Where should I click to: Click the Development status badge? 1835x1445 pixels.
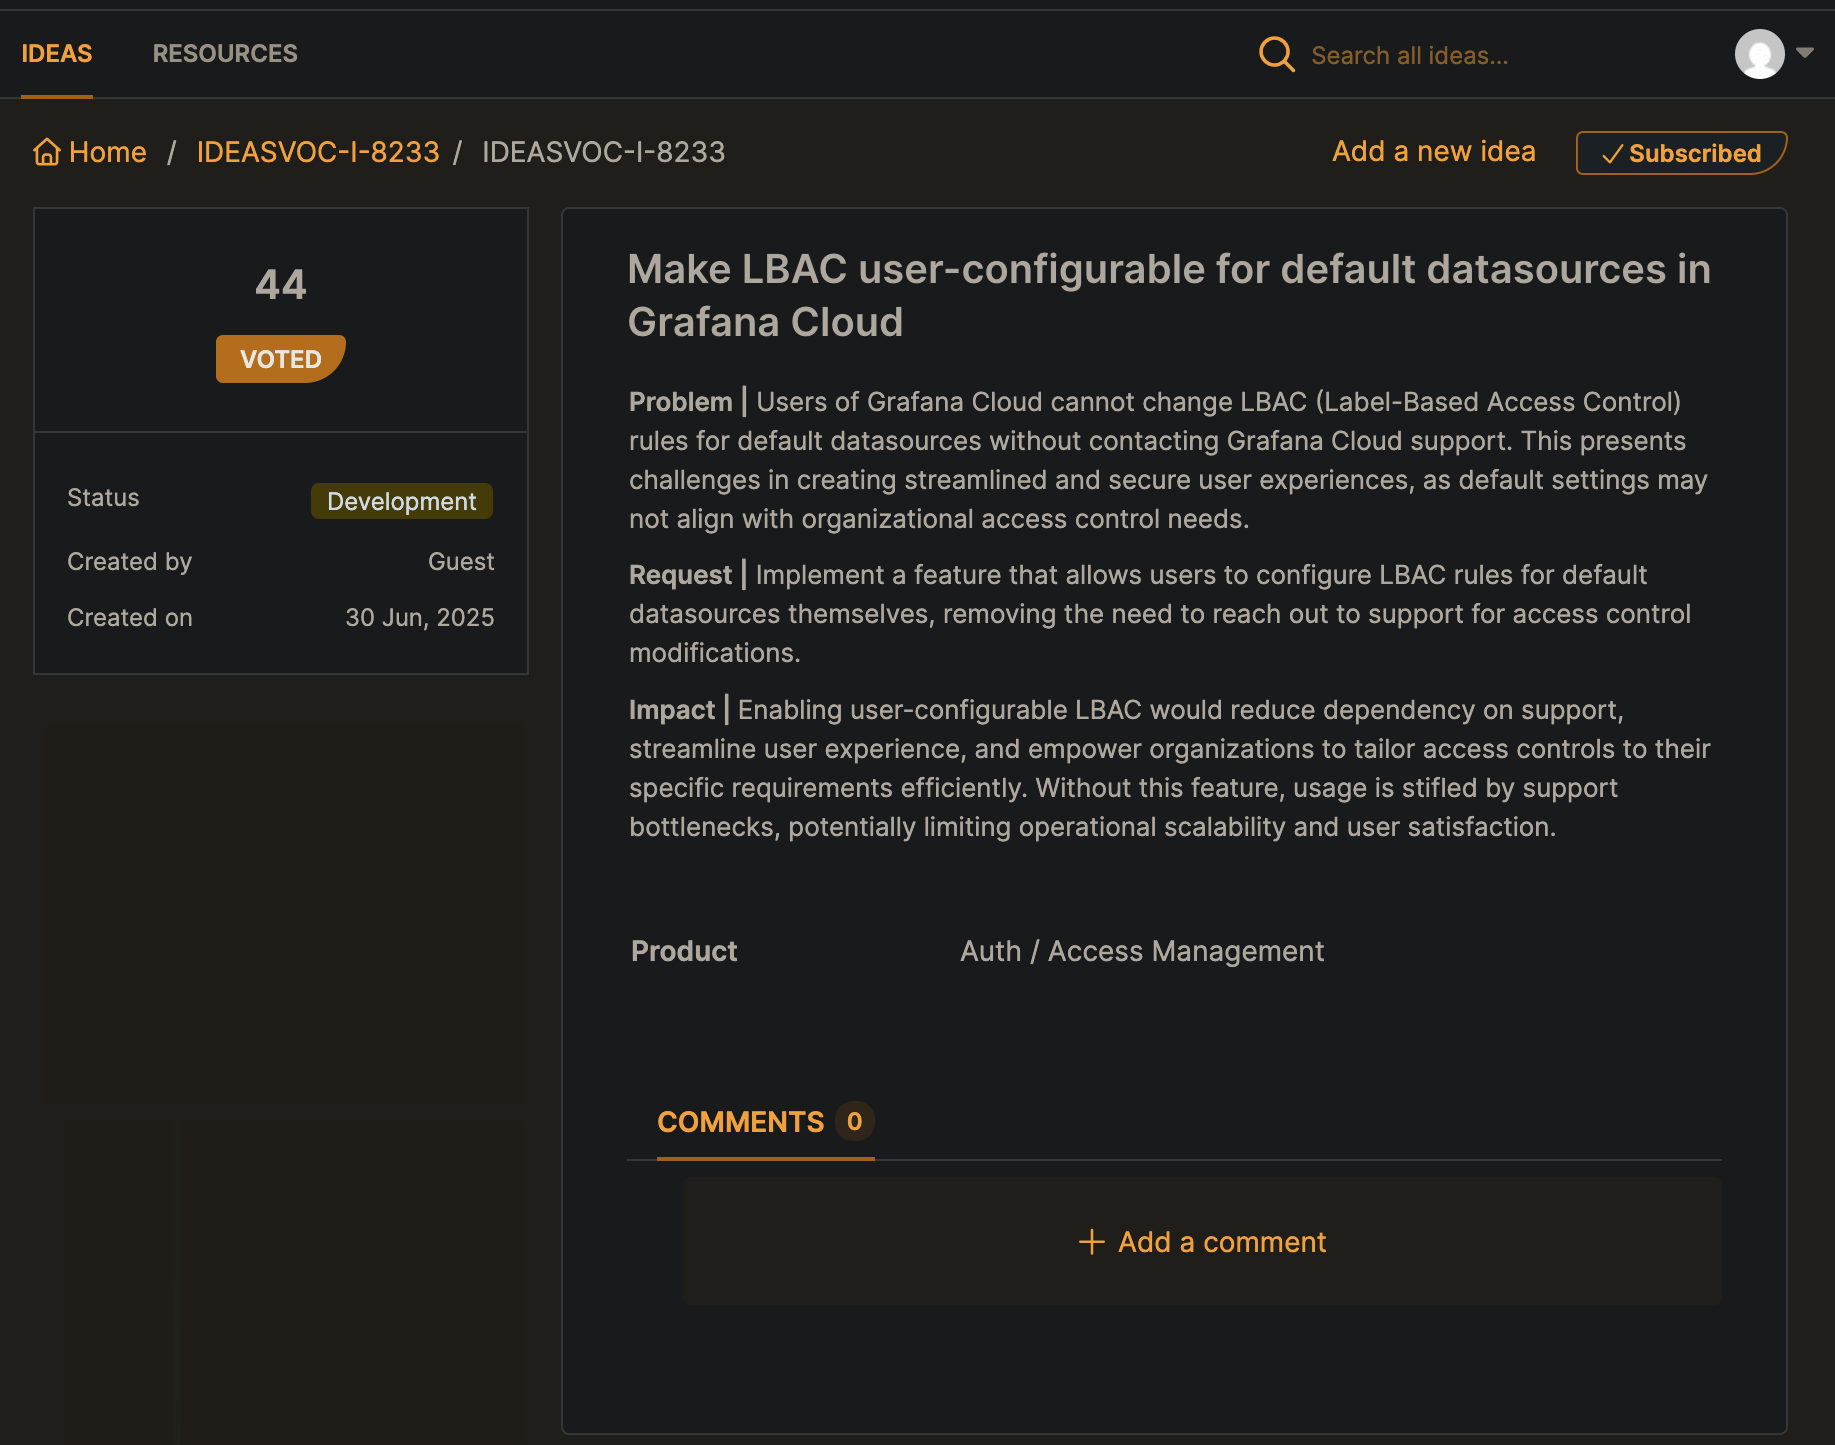point(402,501)
